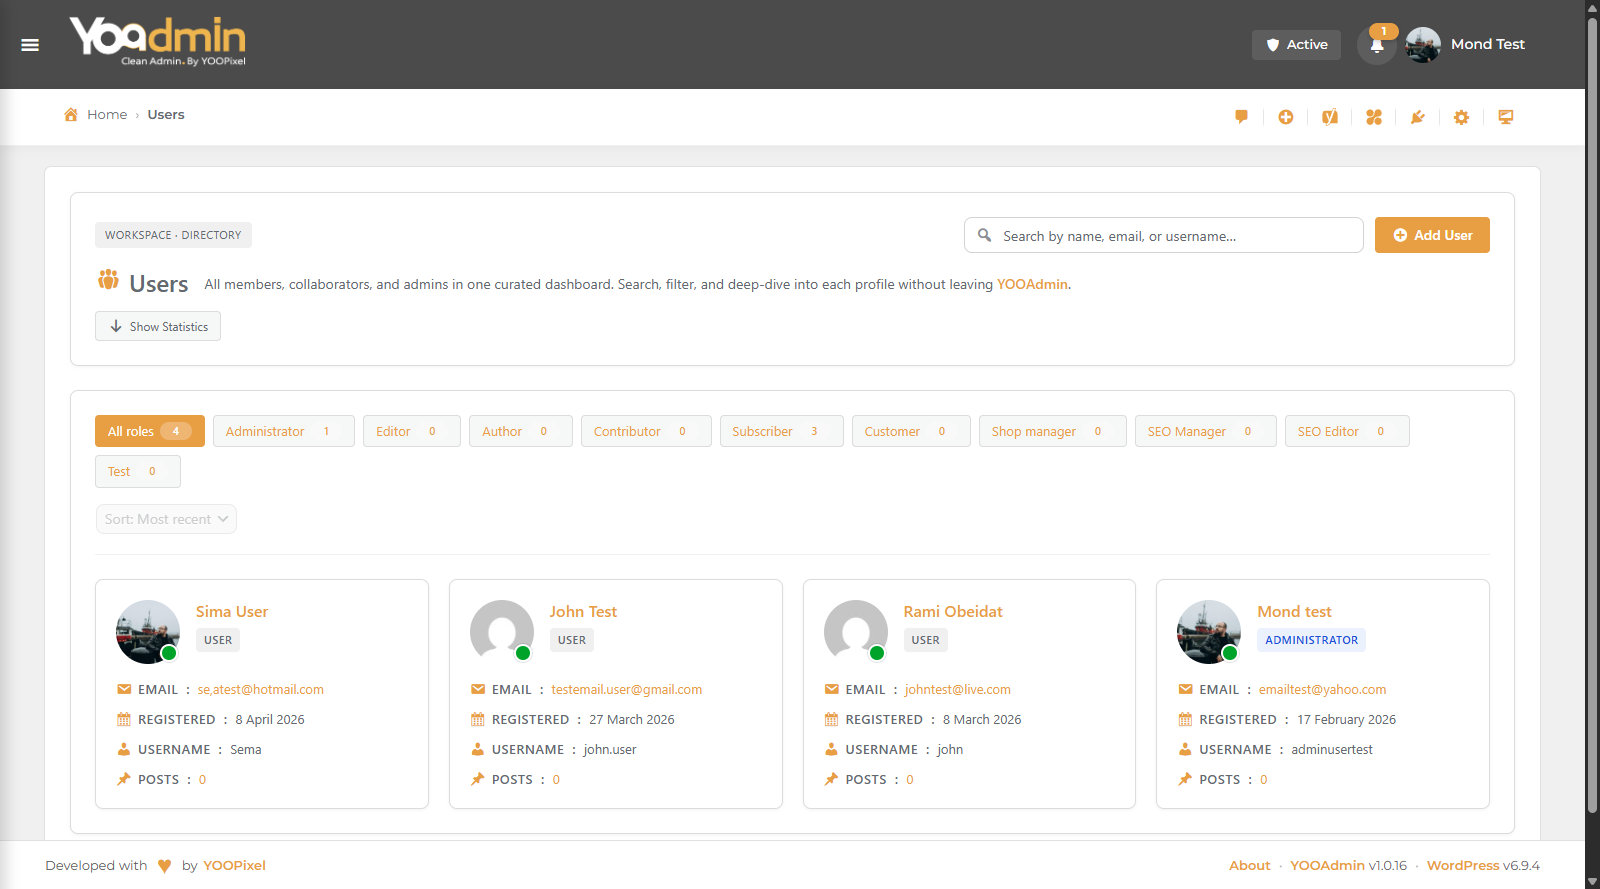Open the settings gear icon
The height and width of the screenshot is (889, 1600).
click(x=1462, y=117)
